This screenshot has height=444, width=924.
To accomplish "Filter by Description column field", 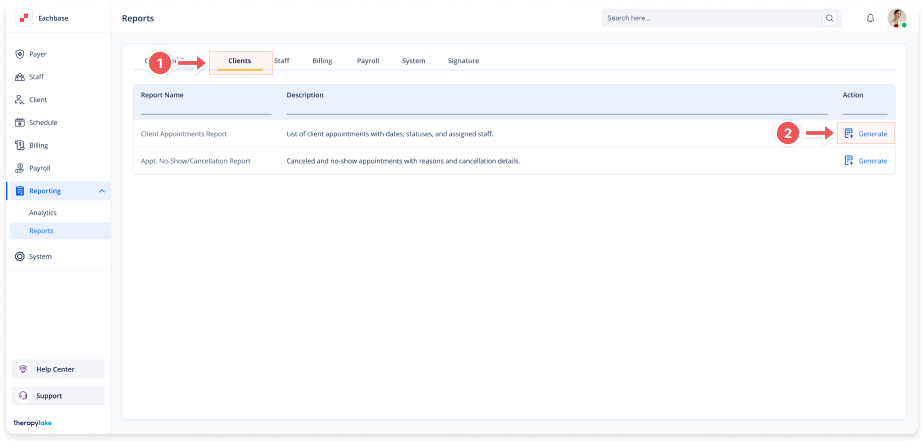I will tap(557, 108).
